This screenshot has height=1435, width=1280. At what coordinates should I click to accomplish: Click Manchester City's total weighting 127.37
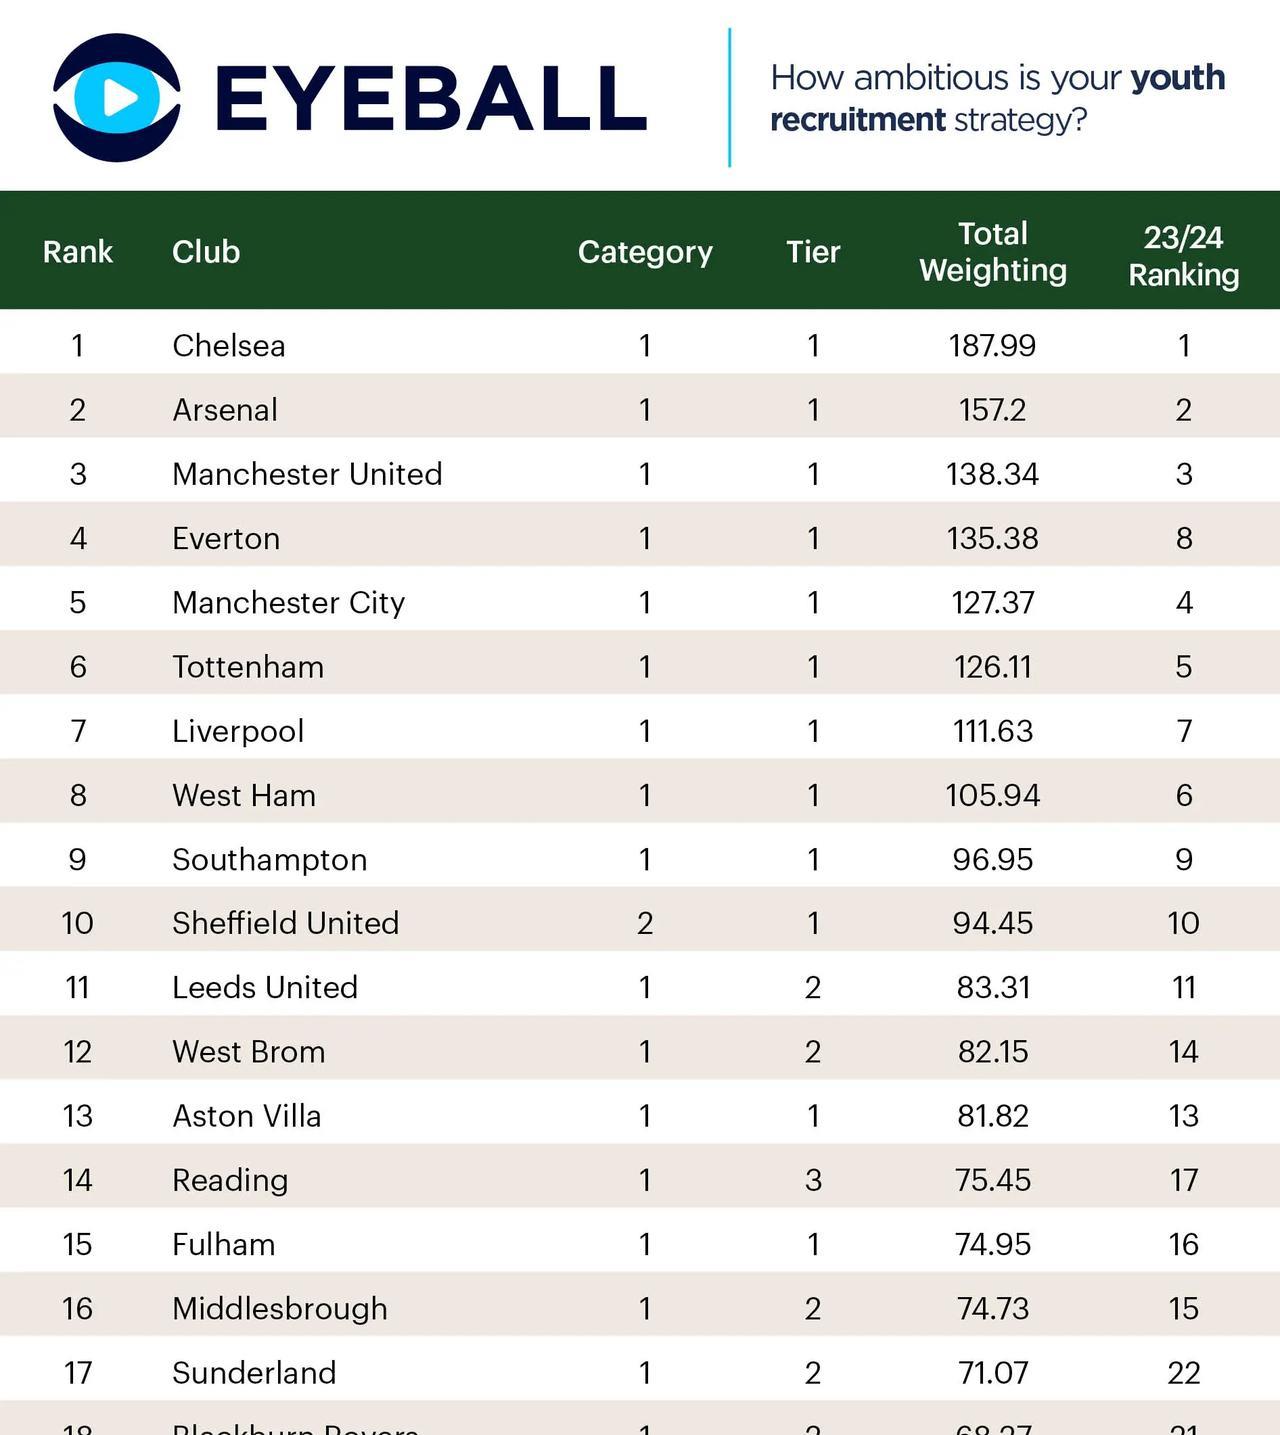pos(993,602)
